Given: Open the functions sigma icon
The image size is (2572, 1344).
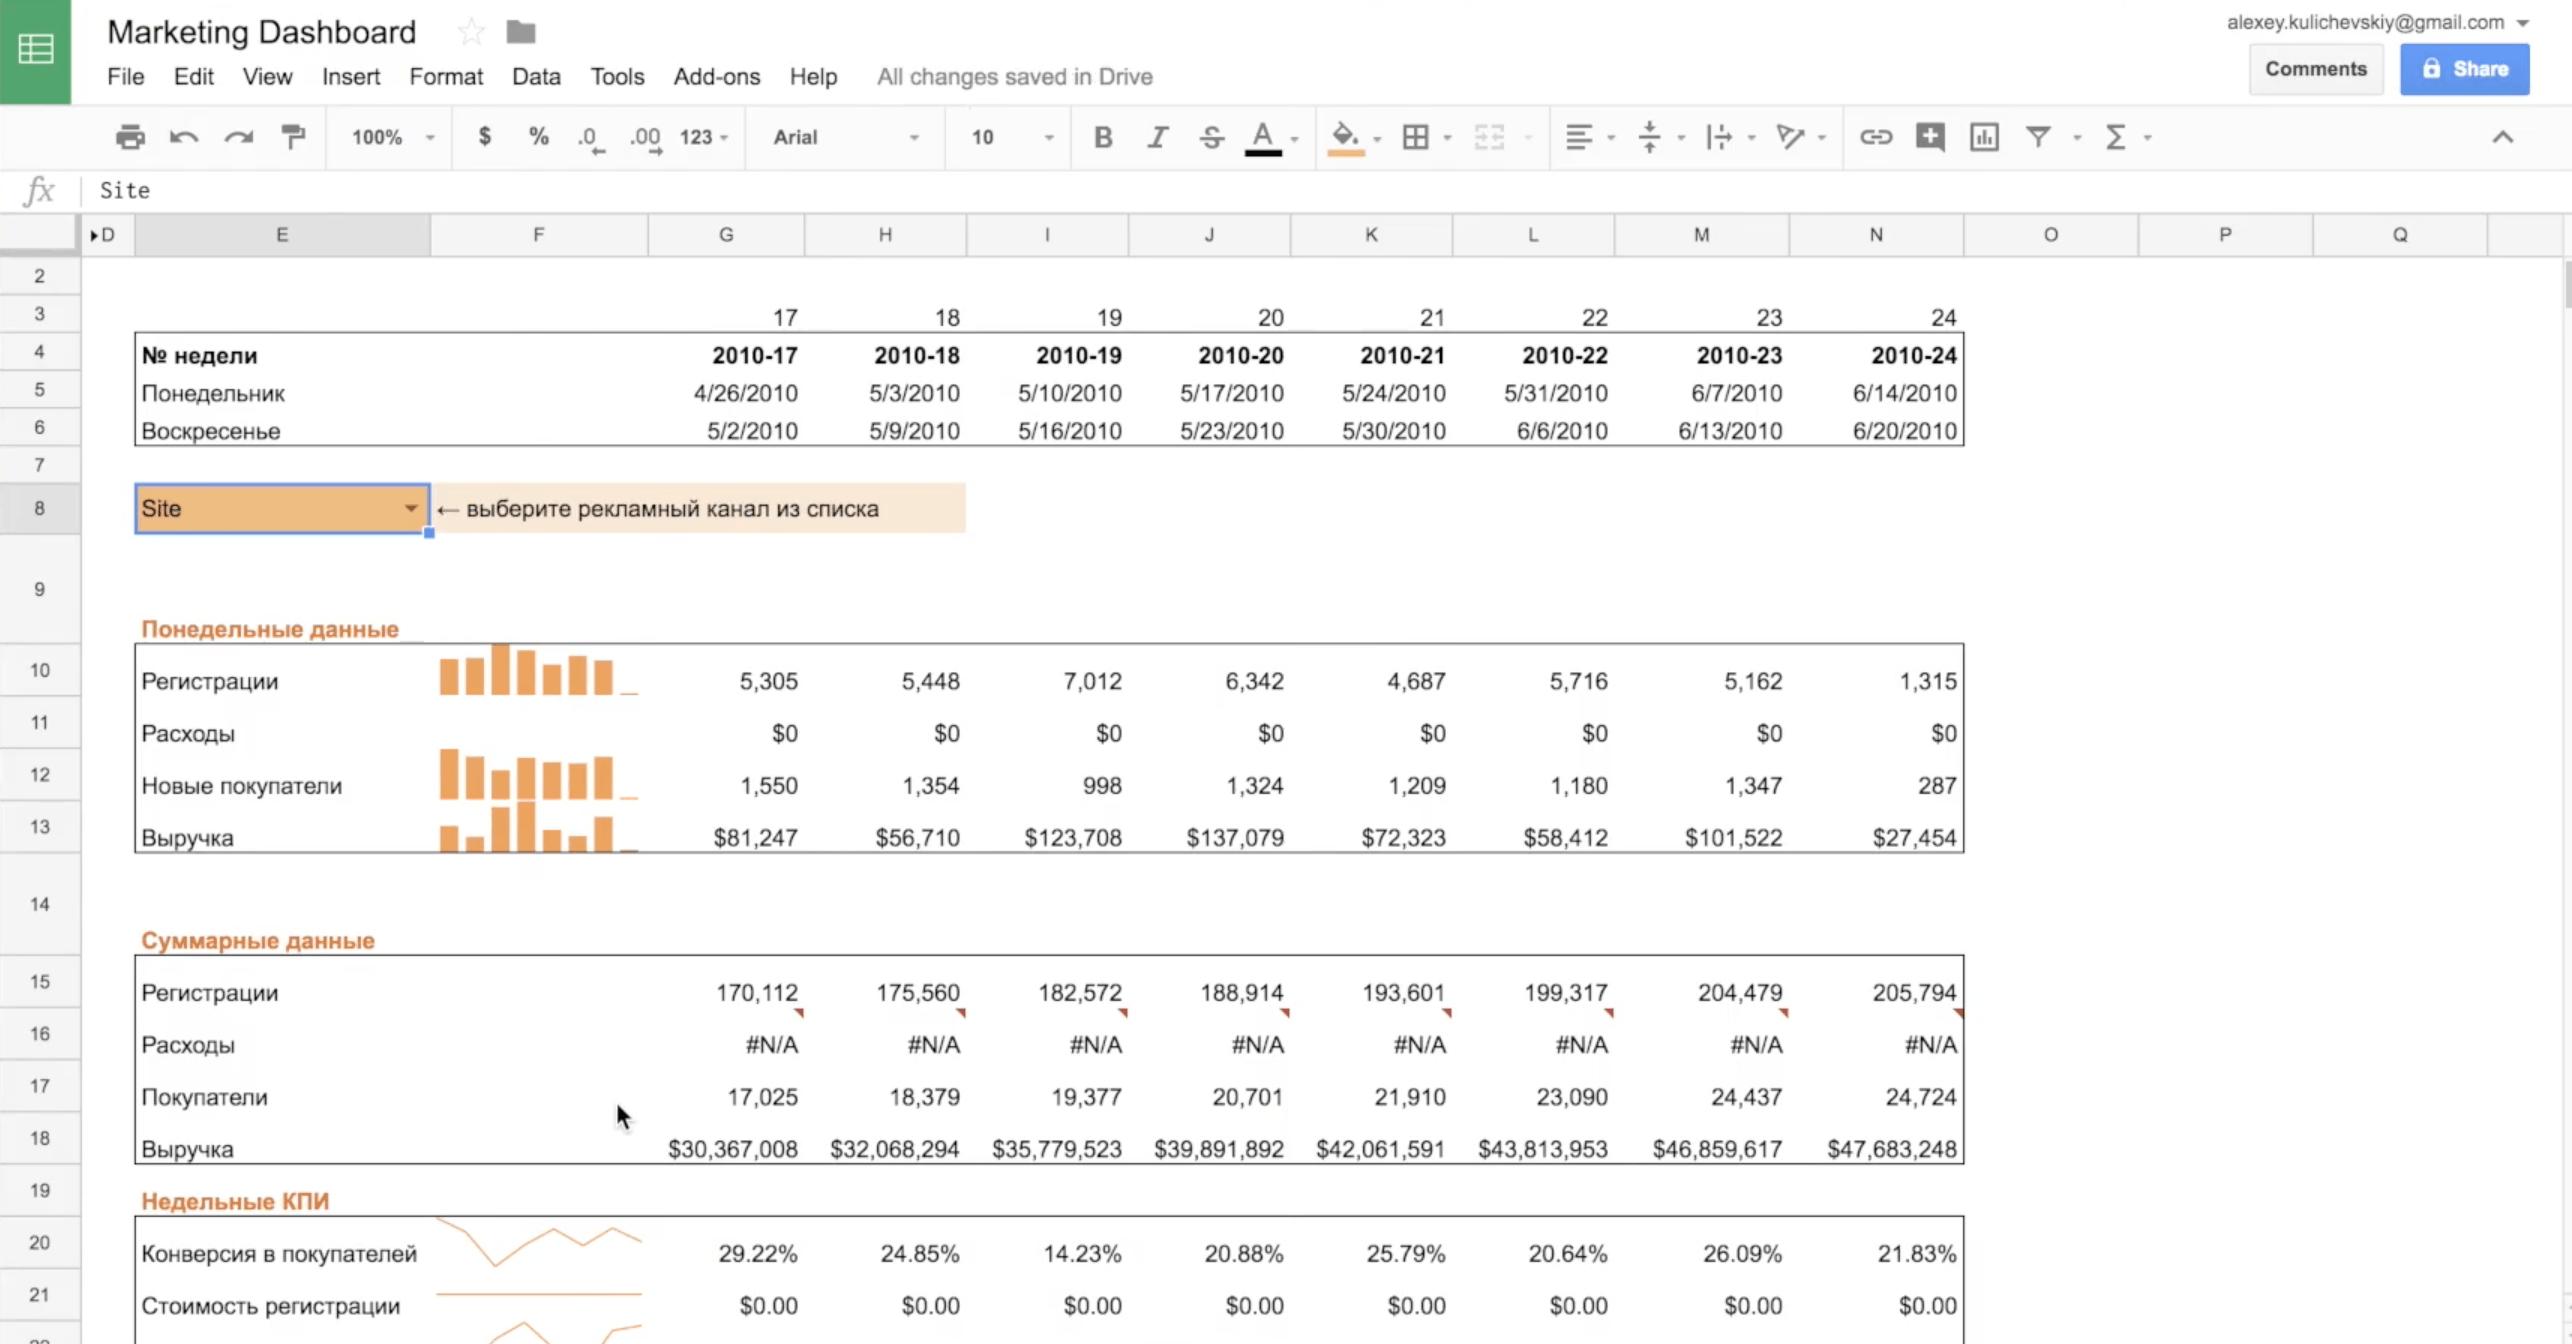Looking at the screenshot, I should click(2115, 137).
